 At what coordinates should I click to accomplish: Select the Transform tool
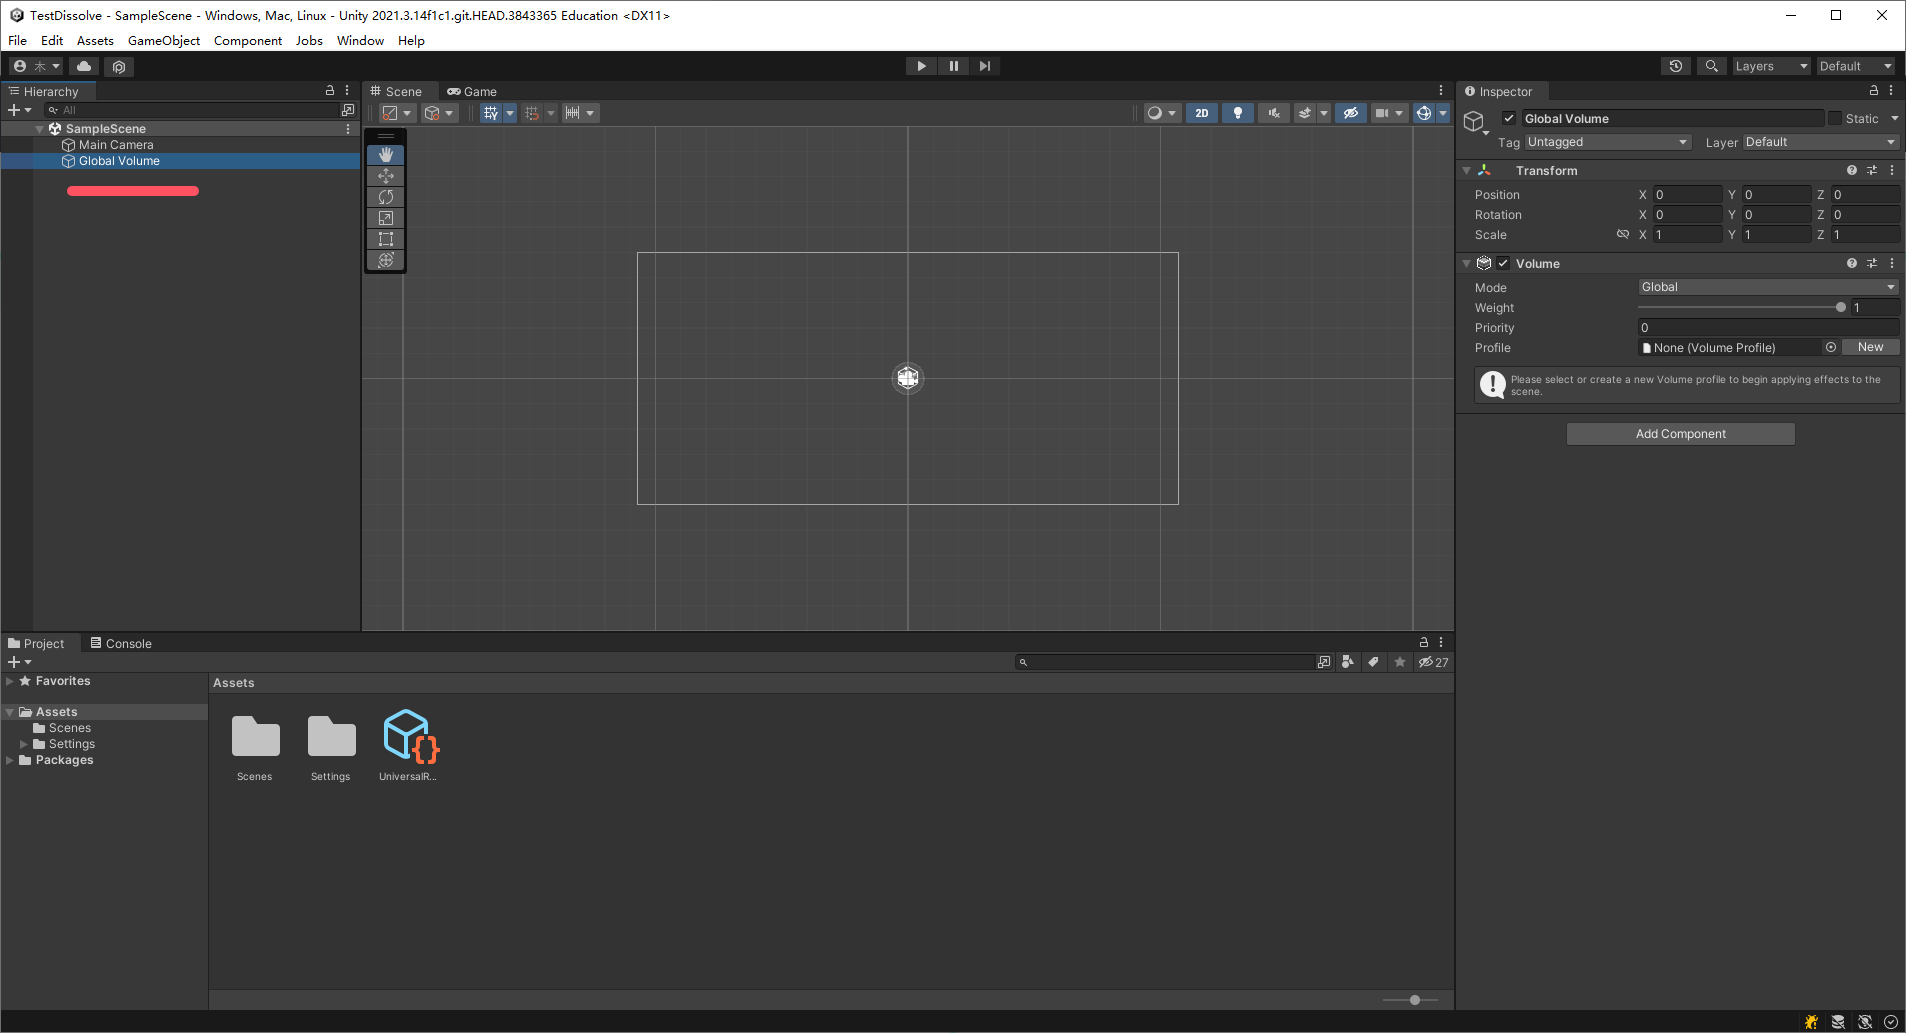click(x=386, y=260)
